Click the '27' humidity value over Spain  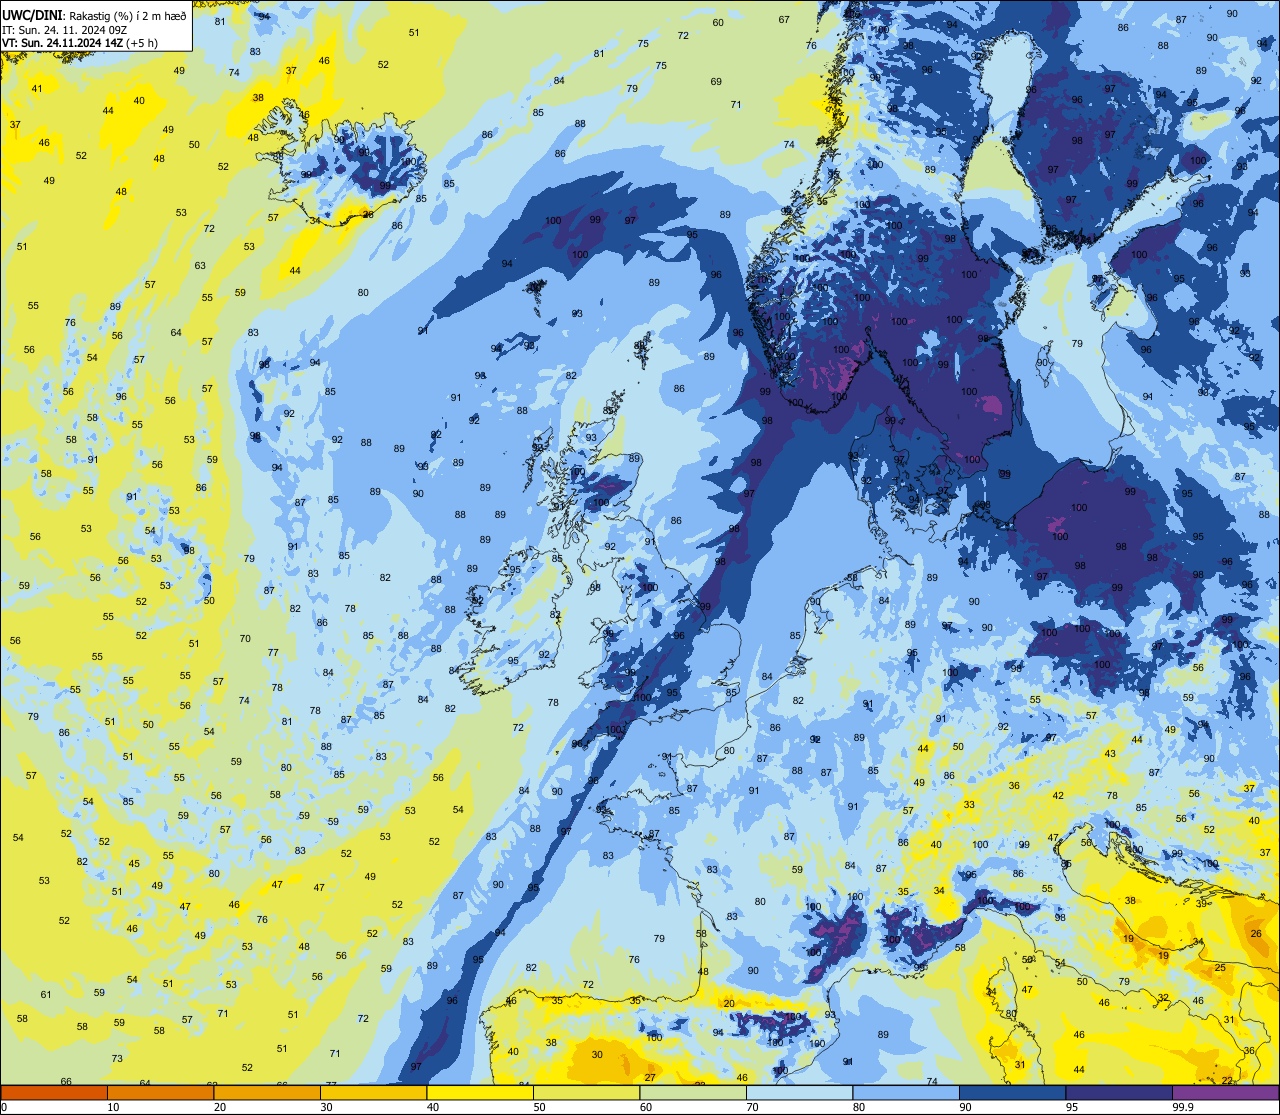pos(650,1077)
